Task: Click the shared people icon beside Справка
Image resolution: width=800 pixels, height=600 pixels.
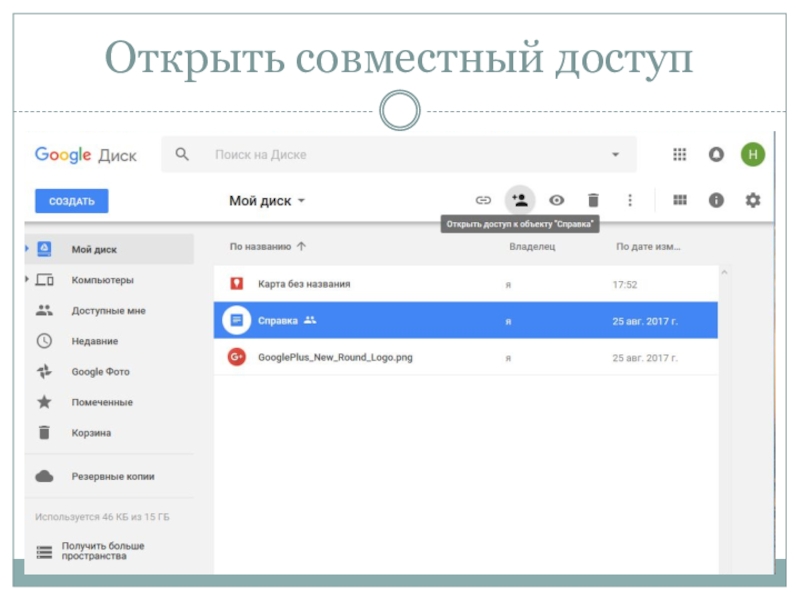Action: [x=310, y=320]
